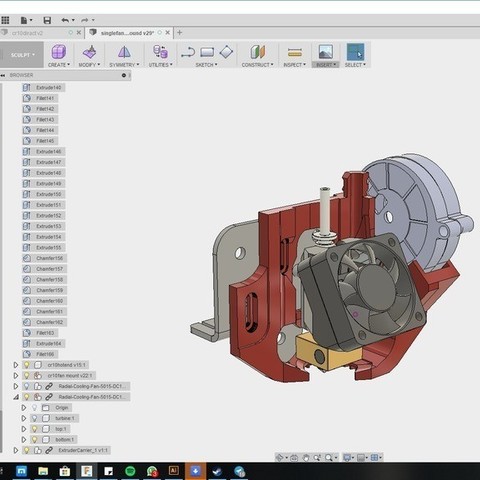The width and height of the screenshot is (480, 480).
Task: Select the Modify edit form icon
Action: click(89, 52)
